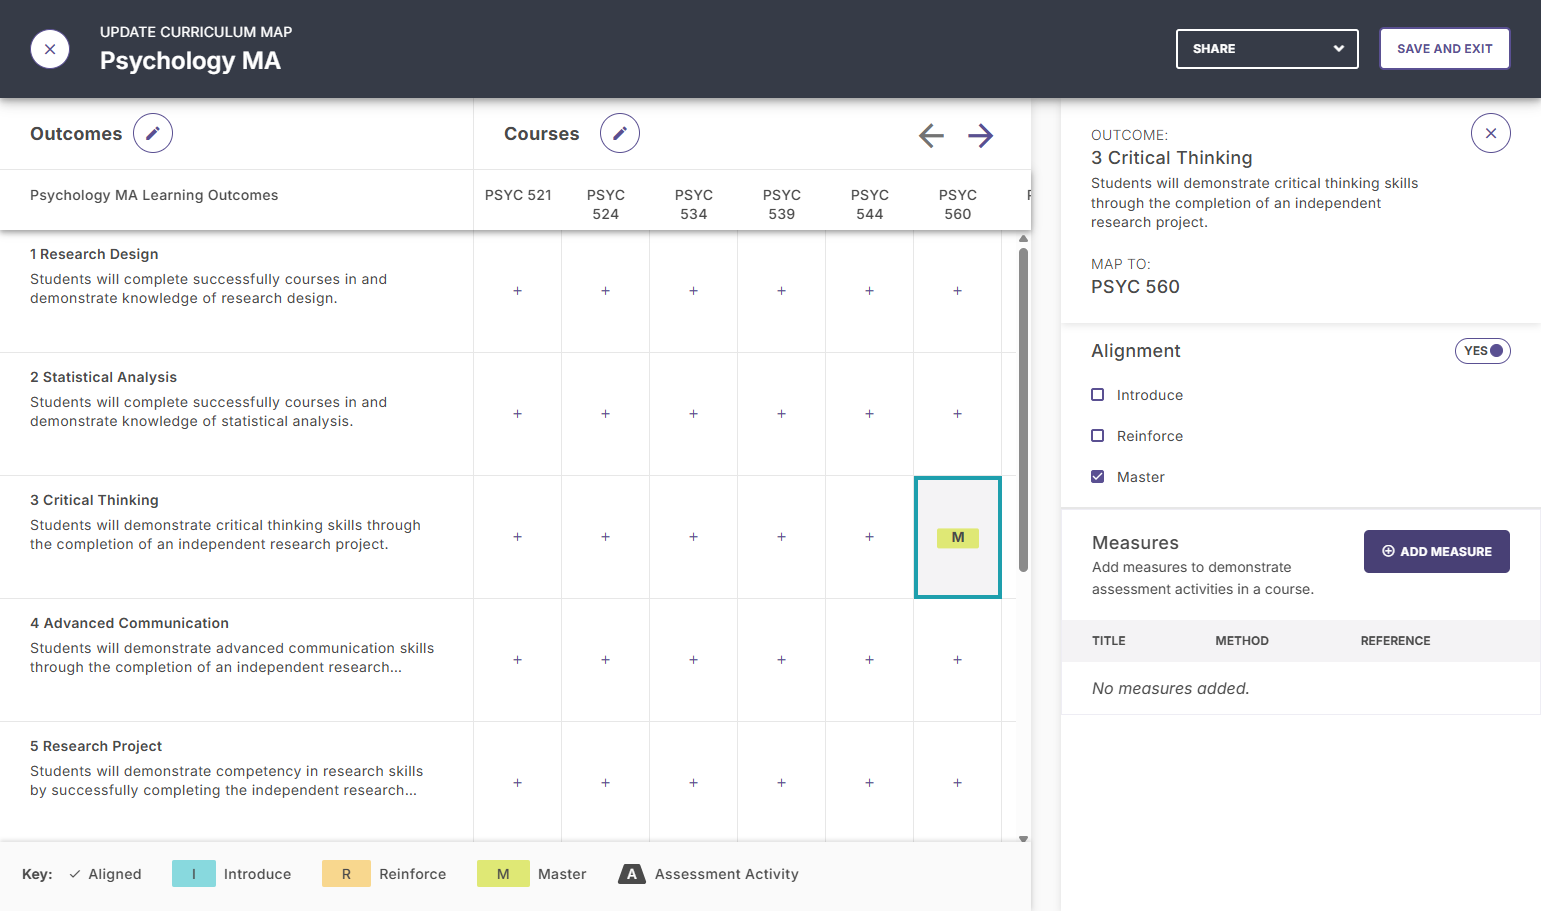Click the Reference column header in Measures

(x=1395, y=641)
